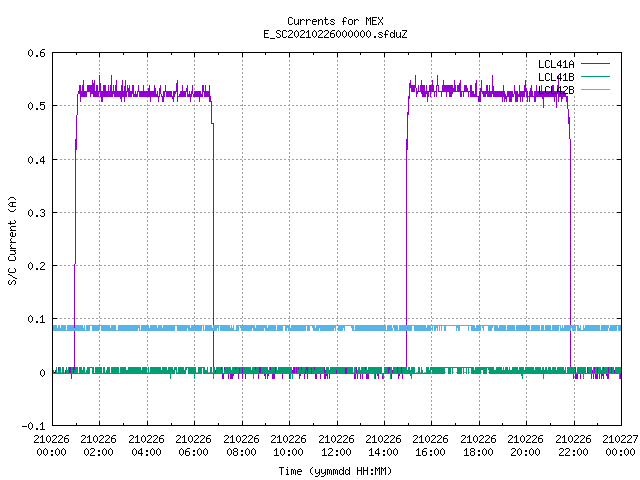
Task: Click the LCL41A legend label
Action: click(x=556, y=64)
